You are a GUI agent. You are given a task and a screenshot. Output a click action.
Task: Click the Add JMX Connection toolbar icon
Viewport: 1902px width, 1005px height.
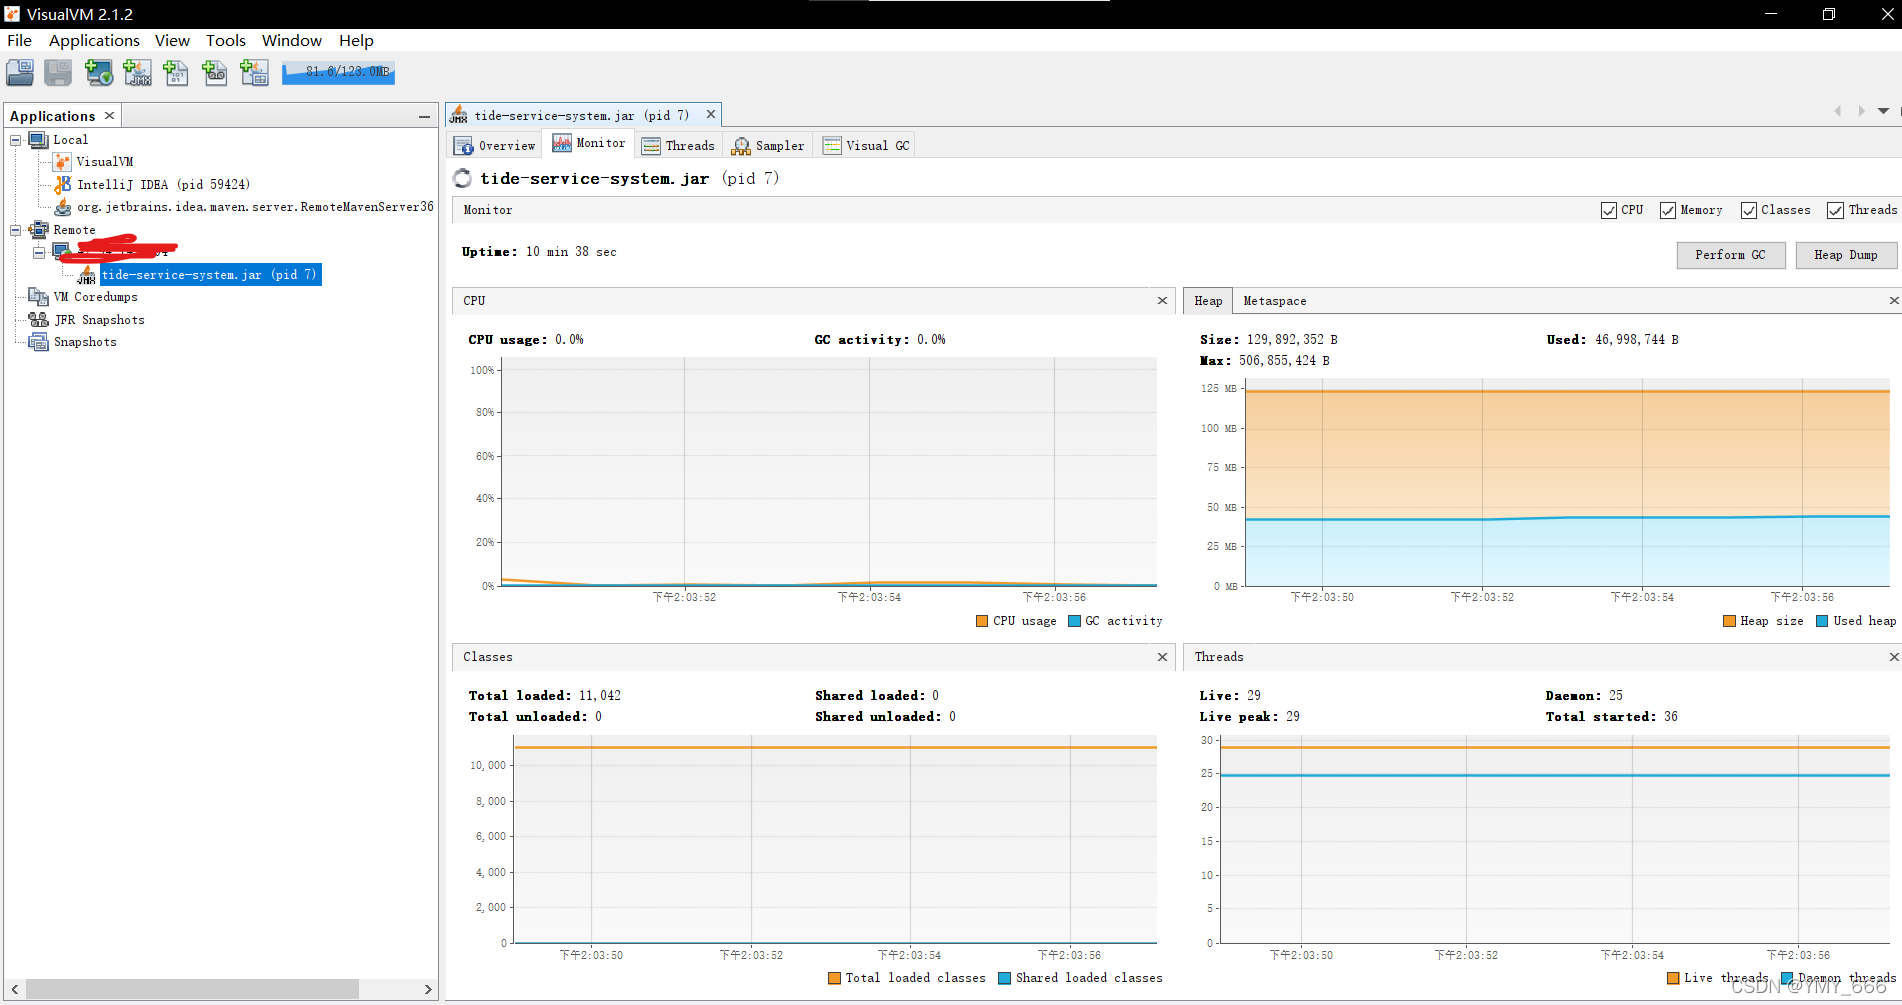click(x=137, y=72)
